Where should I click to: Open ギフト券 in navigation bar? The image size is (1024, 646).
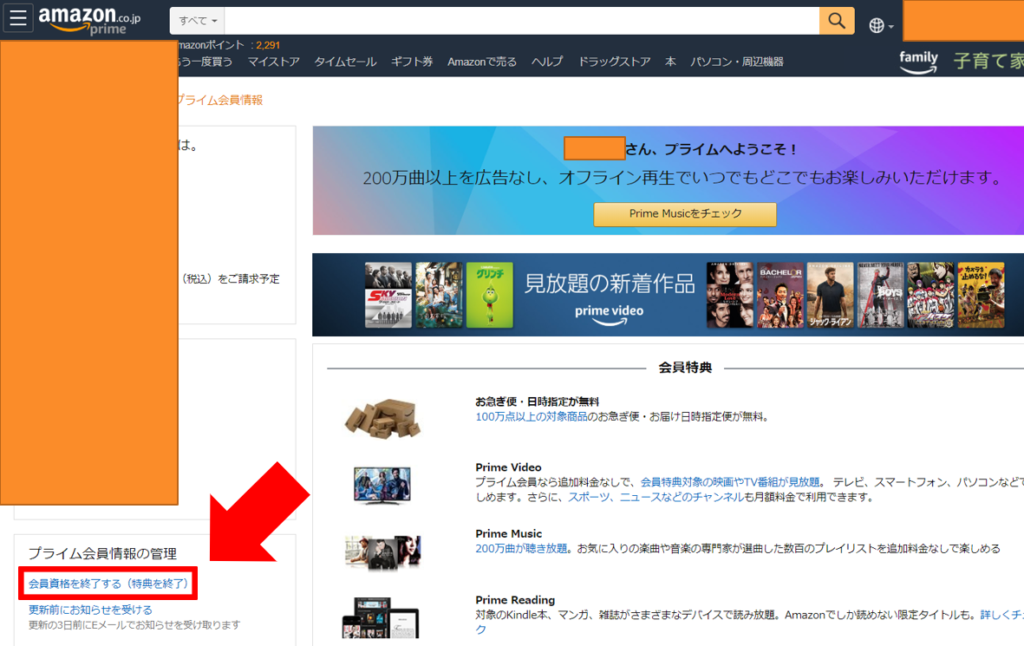click(x=412, y=62)
